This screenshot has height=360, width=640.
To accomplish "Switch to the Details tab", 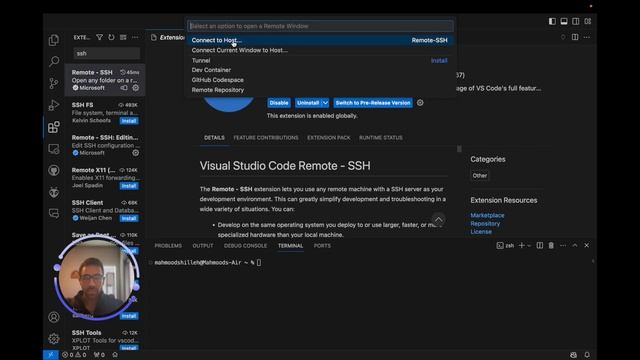I will coord(214,138).
